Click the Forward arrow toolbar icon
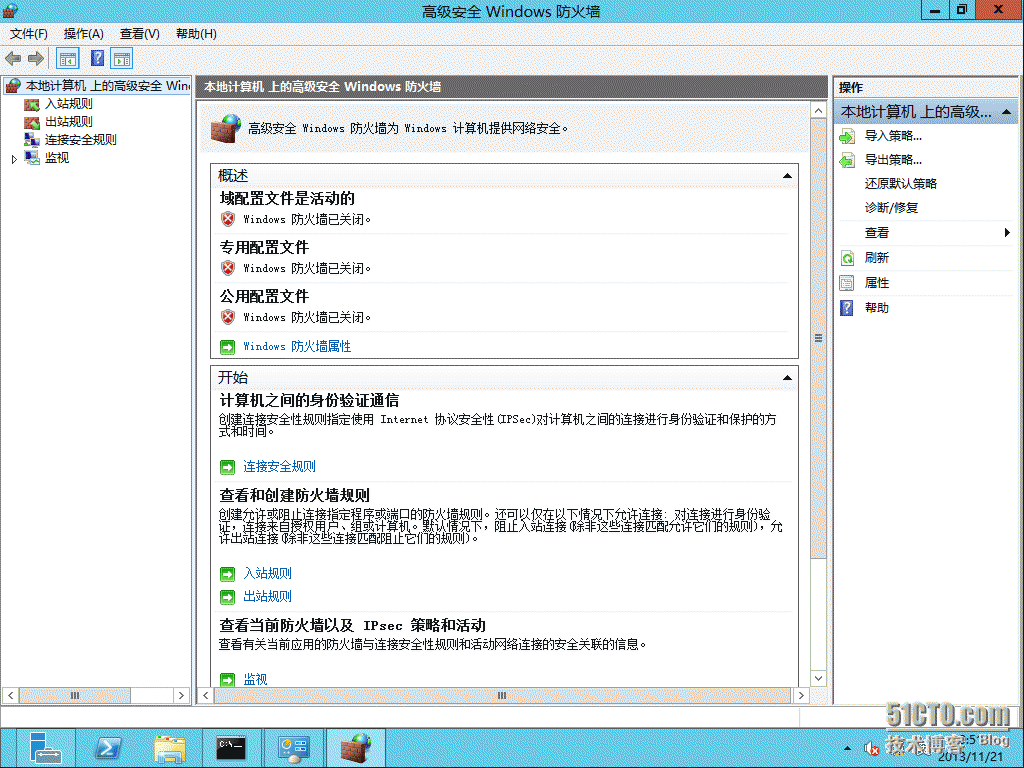Viewport: 1024px width, 768px height. point(36,59)
